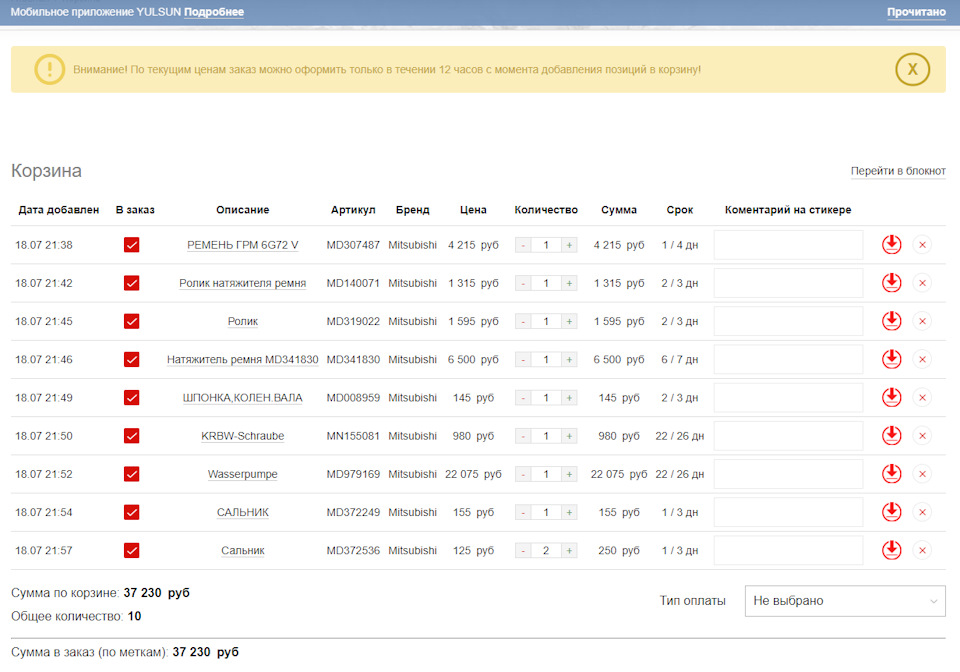
Task: Click the 22 075 руб price cell
Action: [x=473, y=474]
